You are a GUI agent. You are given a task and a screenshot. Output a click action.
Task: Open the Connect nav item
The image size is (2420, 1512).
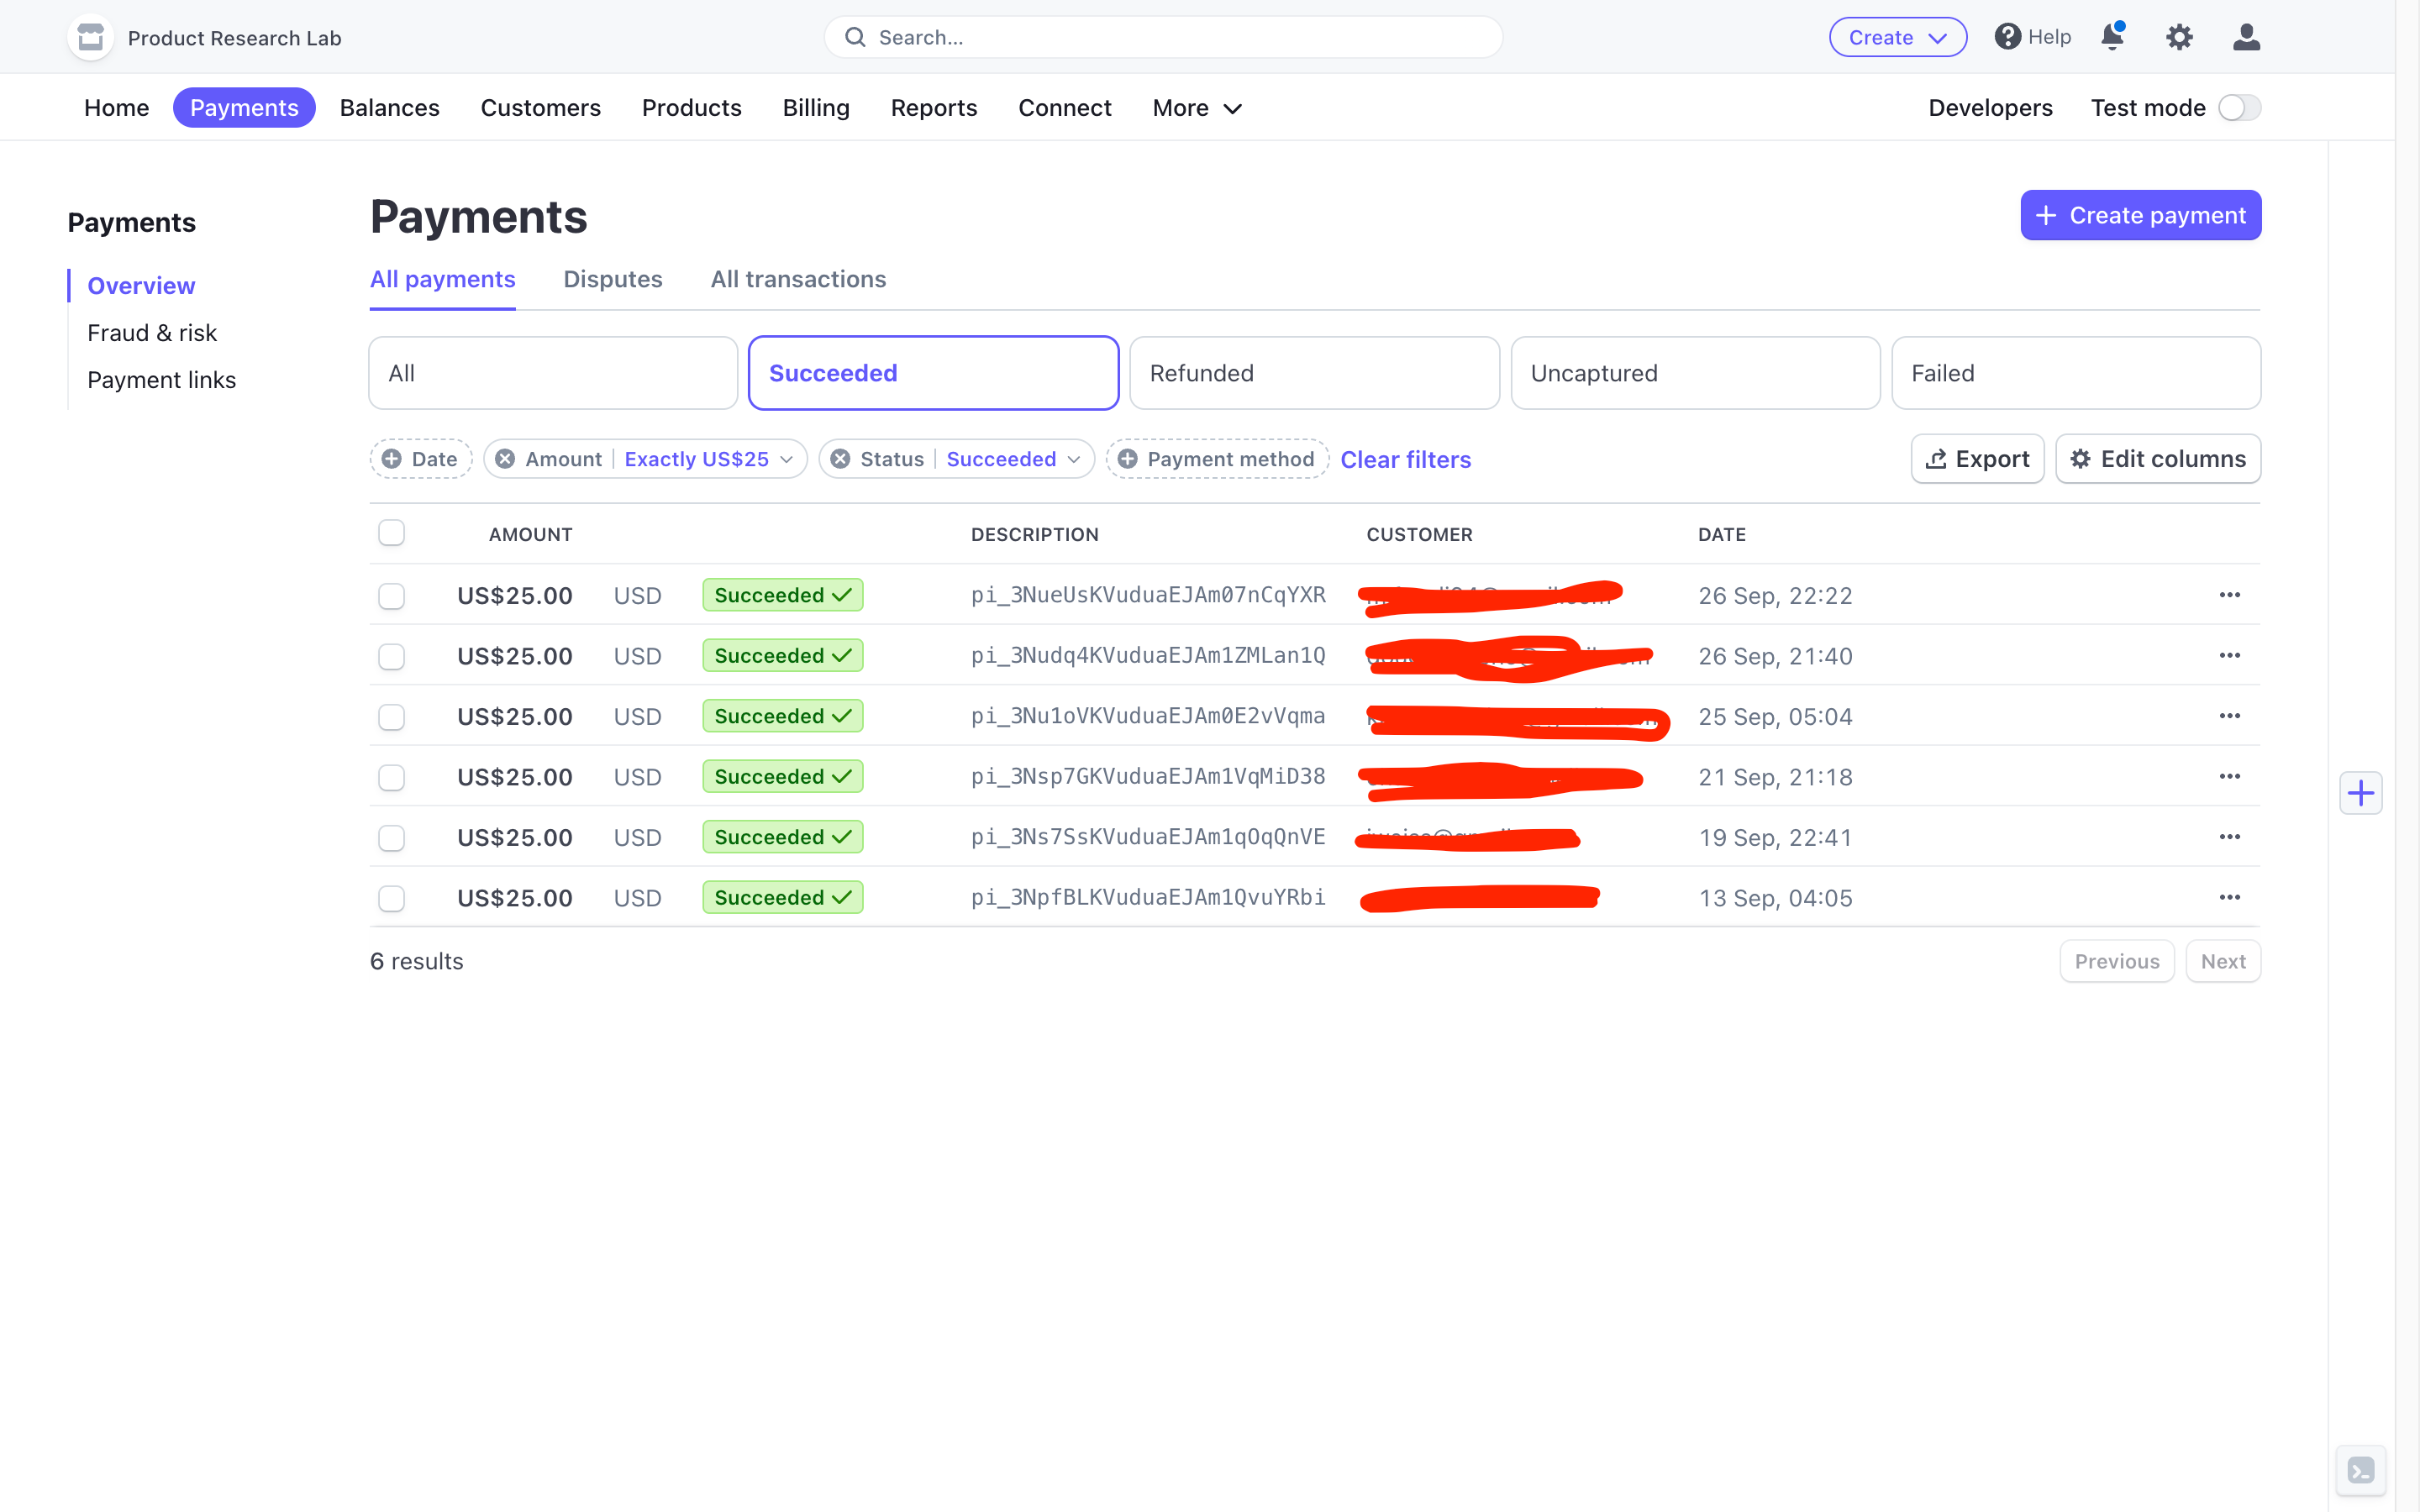[x=1065, y=108]
